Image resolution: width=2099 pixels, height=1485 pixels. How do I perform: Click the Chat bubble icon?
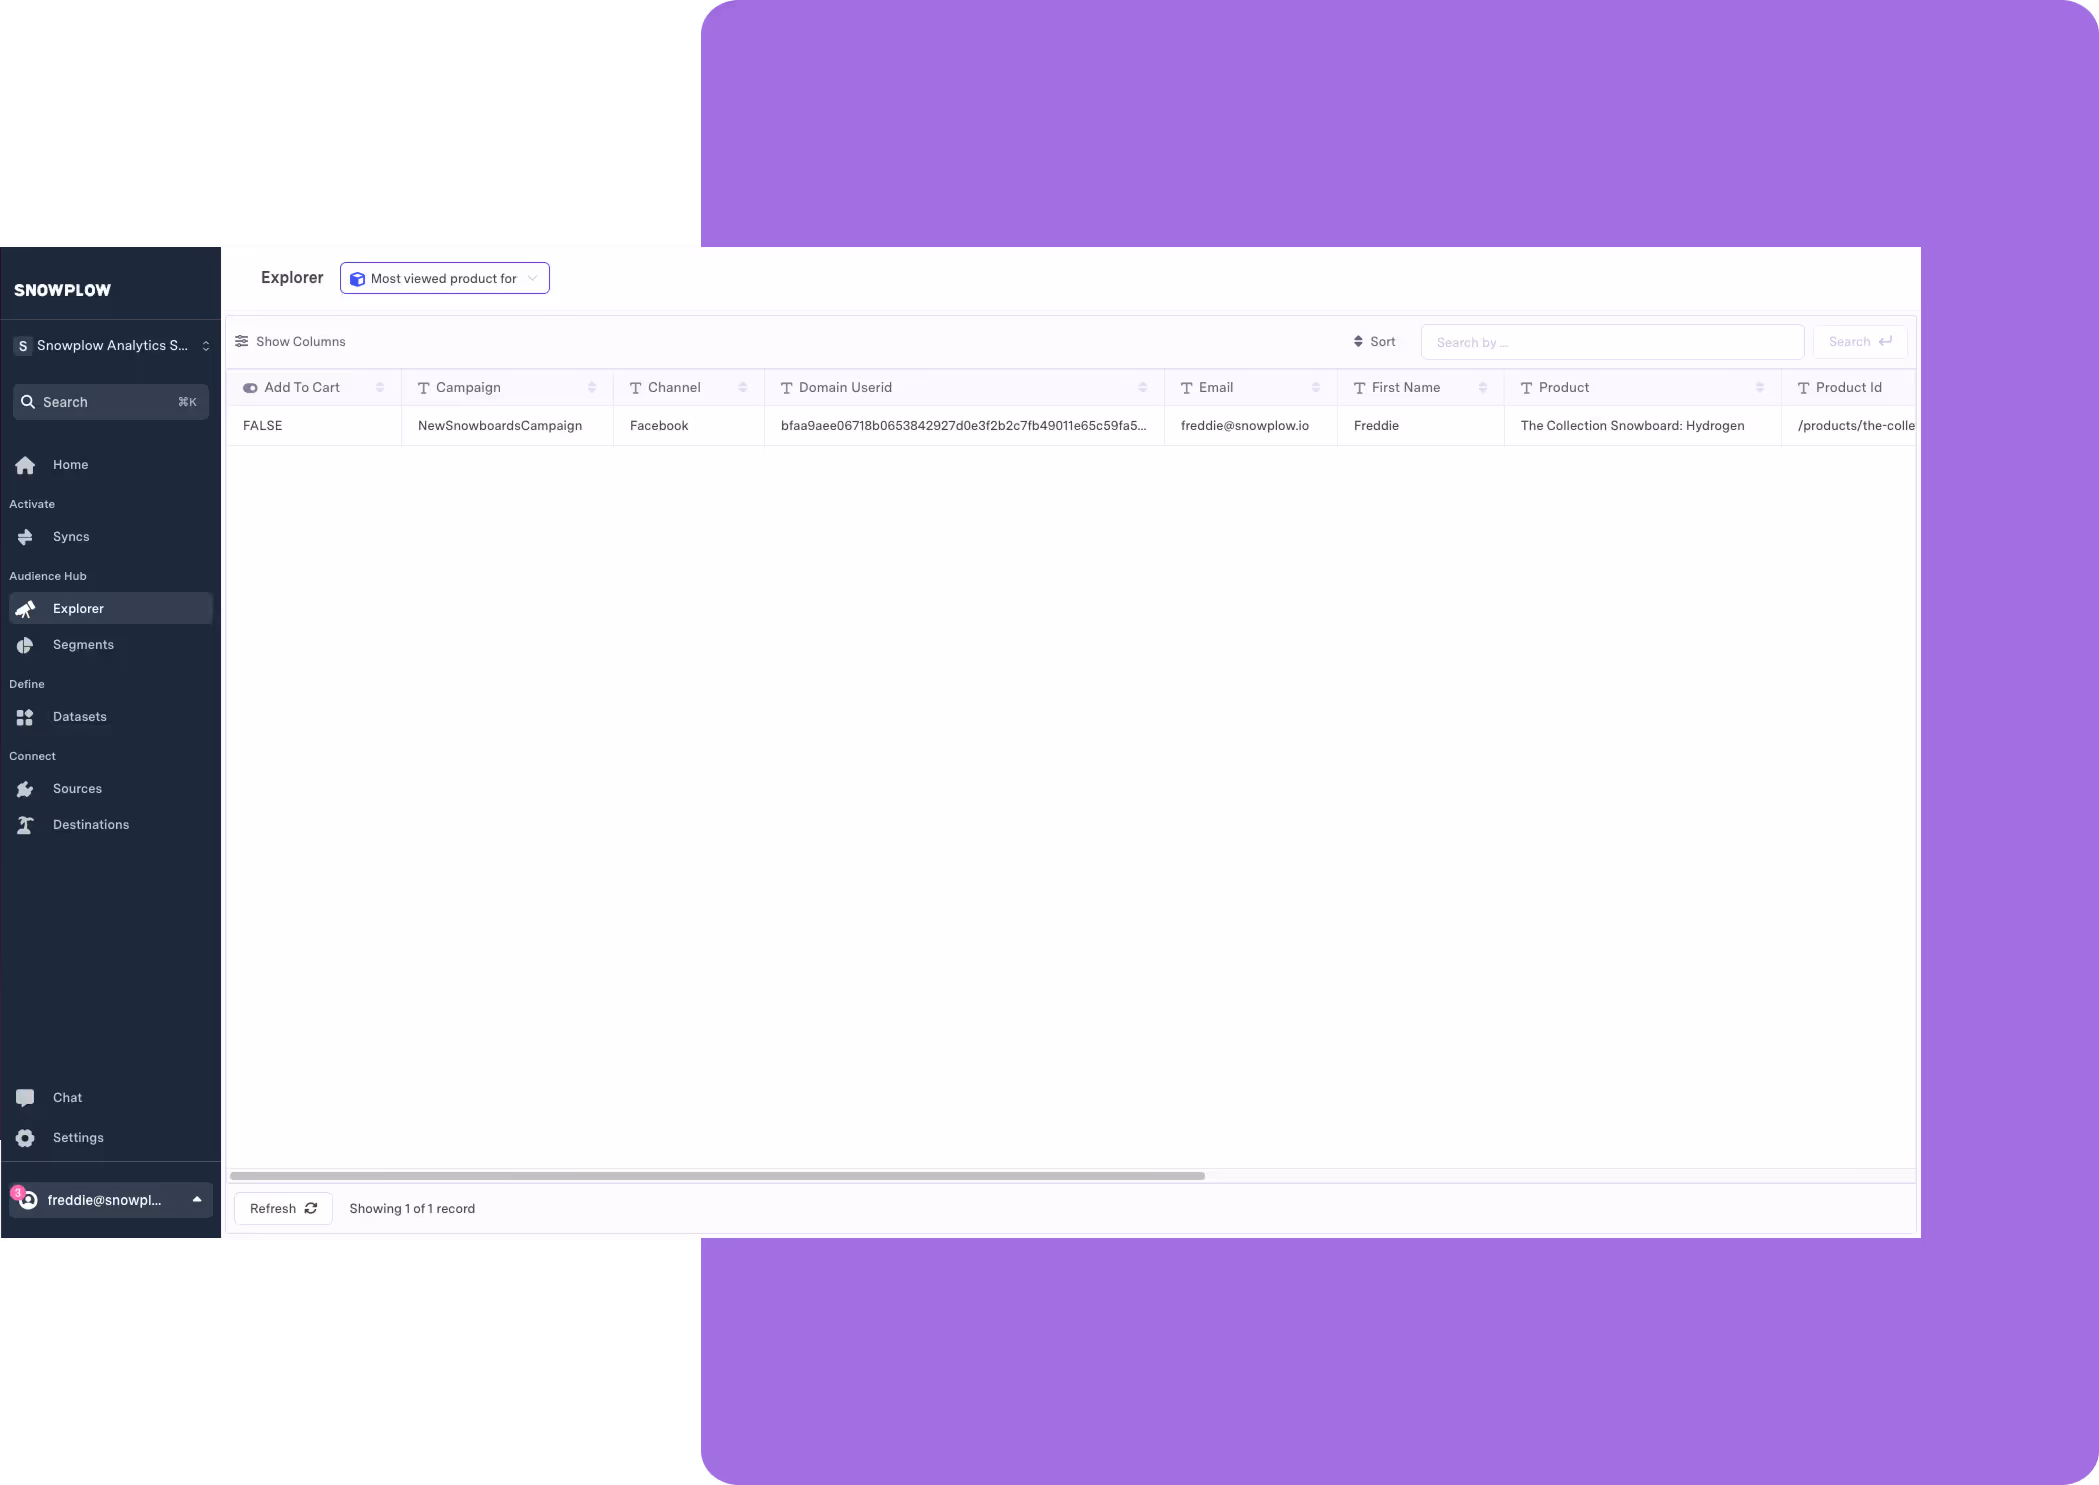pyautogui.click(x=25, y=1098)
